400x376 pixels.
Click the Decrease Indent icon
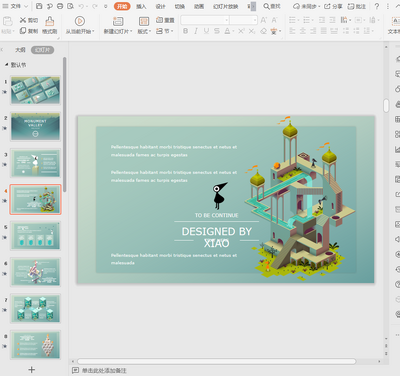(x=322, y=20)
